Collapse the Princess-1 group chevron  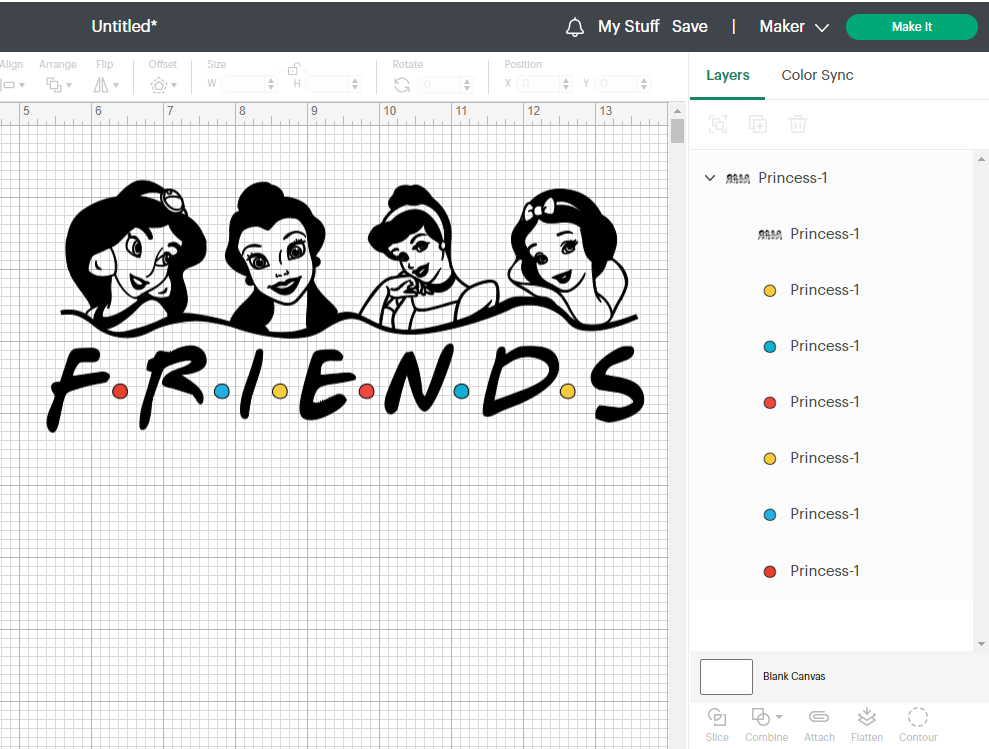[710, 178]
